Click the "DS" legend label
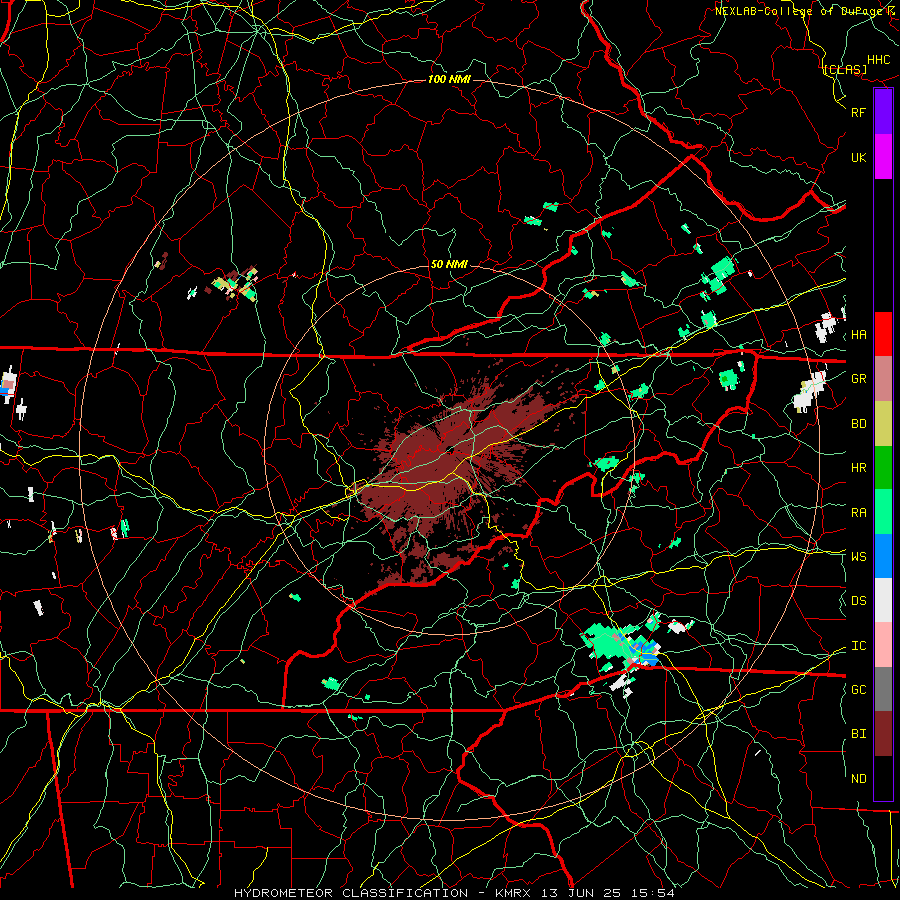This screenshot has height=900, width=900. pyautogui.click(x=858, y=601)
